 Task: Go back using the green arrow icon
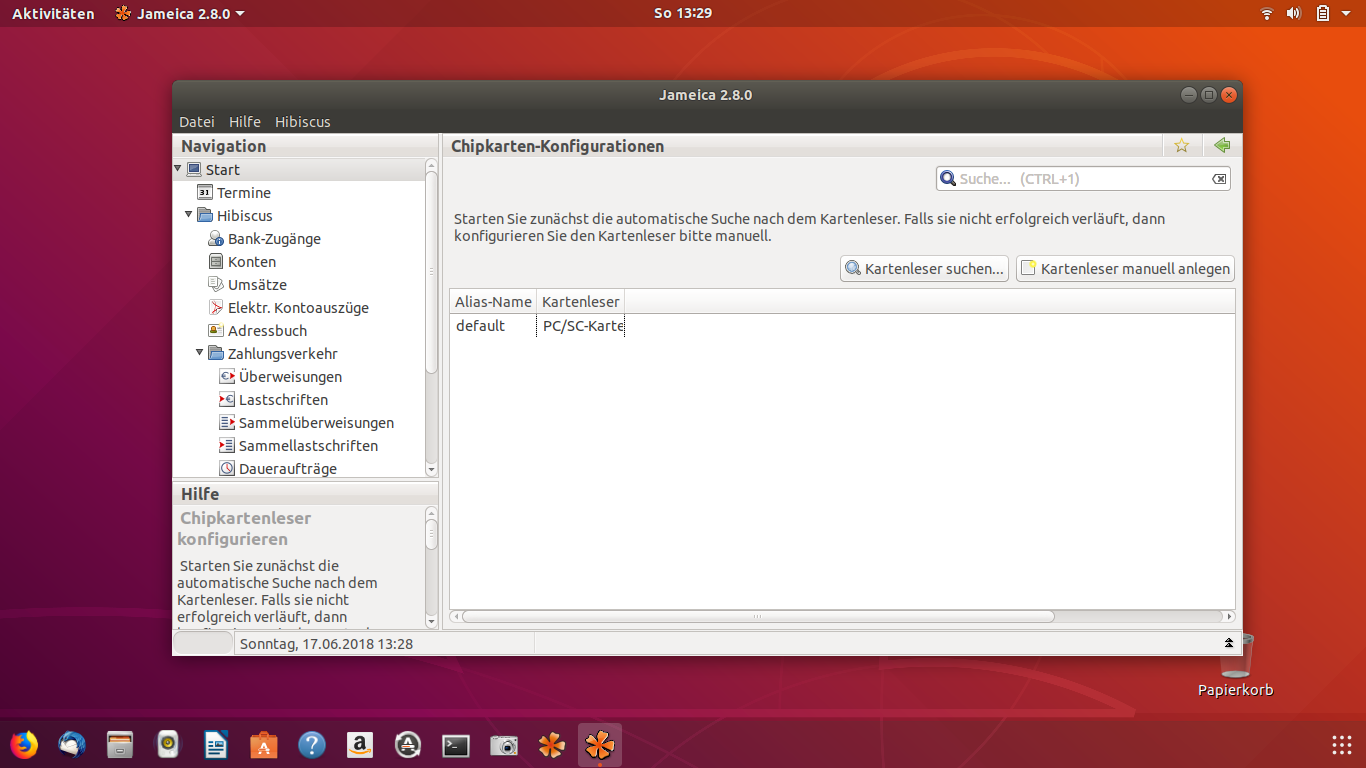click(1222, 145)
